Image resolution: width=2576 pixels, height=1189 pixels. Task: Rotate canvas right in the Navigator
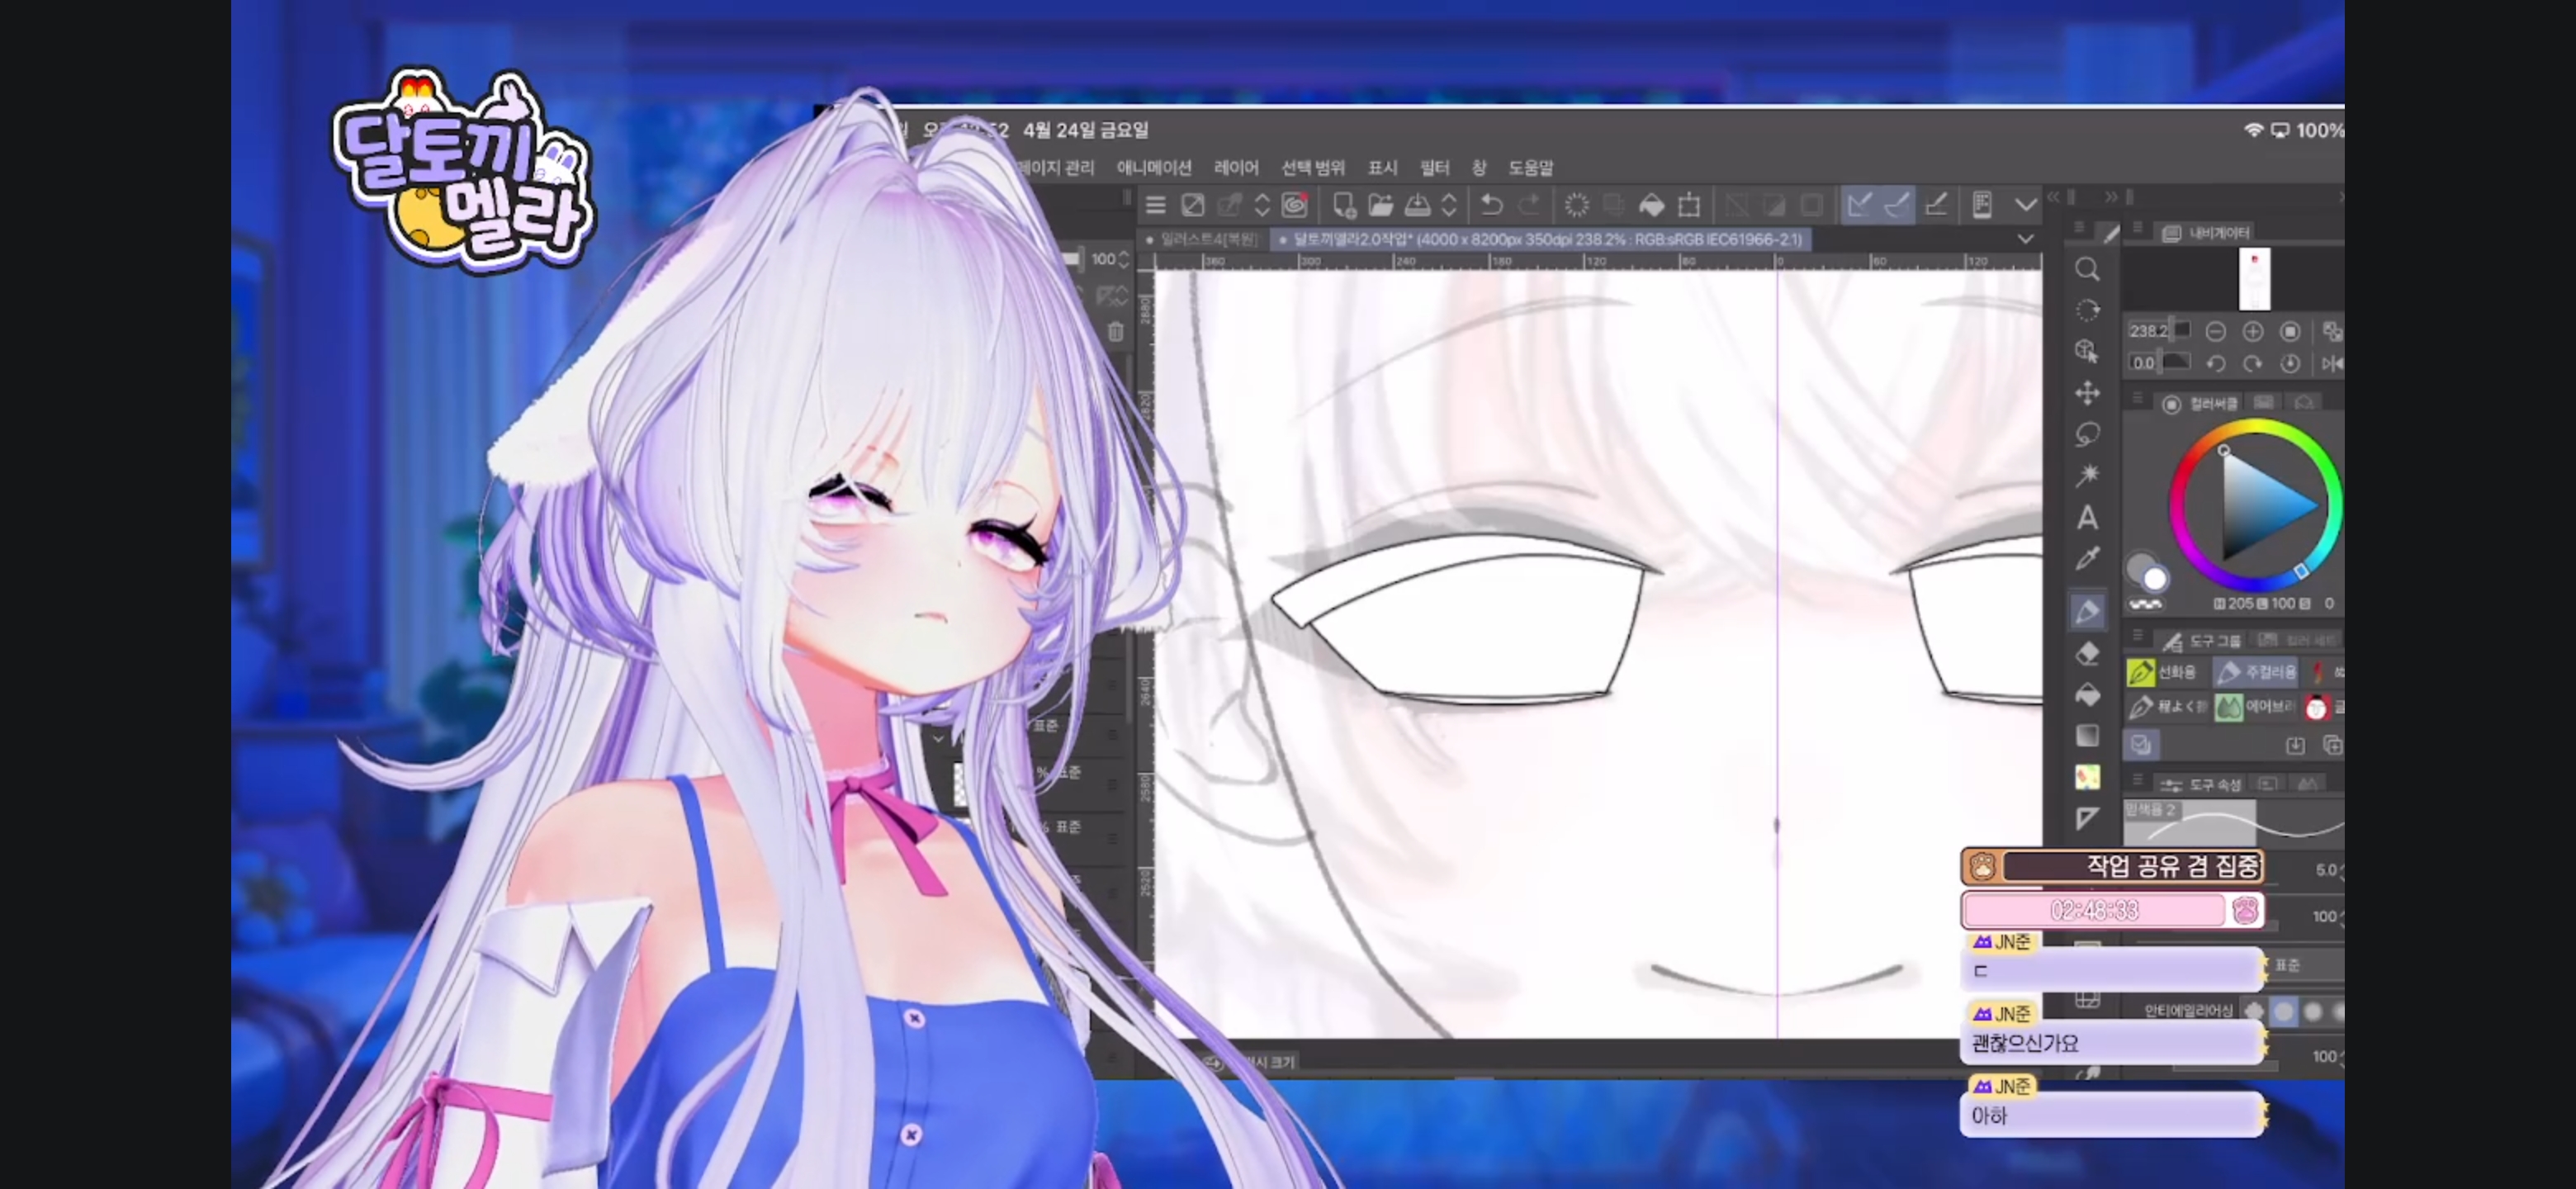(2253, 363)
